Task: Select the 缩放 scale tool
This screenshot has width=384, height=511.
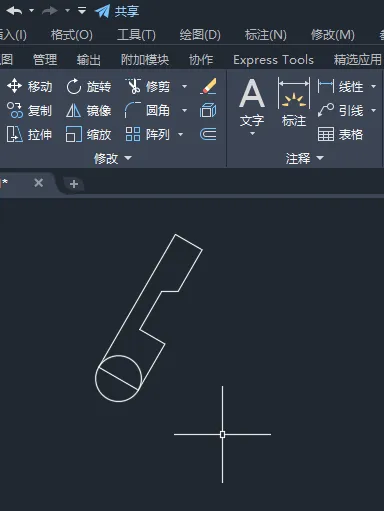Action: (x=88, y=135)
